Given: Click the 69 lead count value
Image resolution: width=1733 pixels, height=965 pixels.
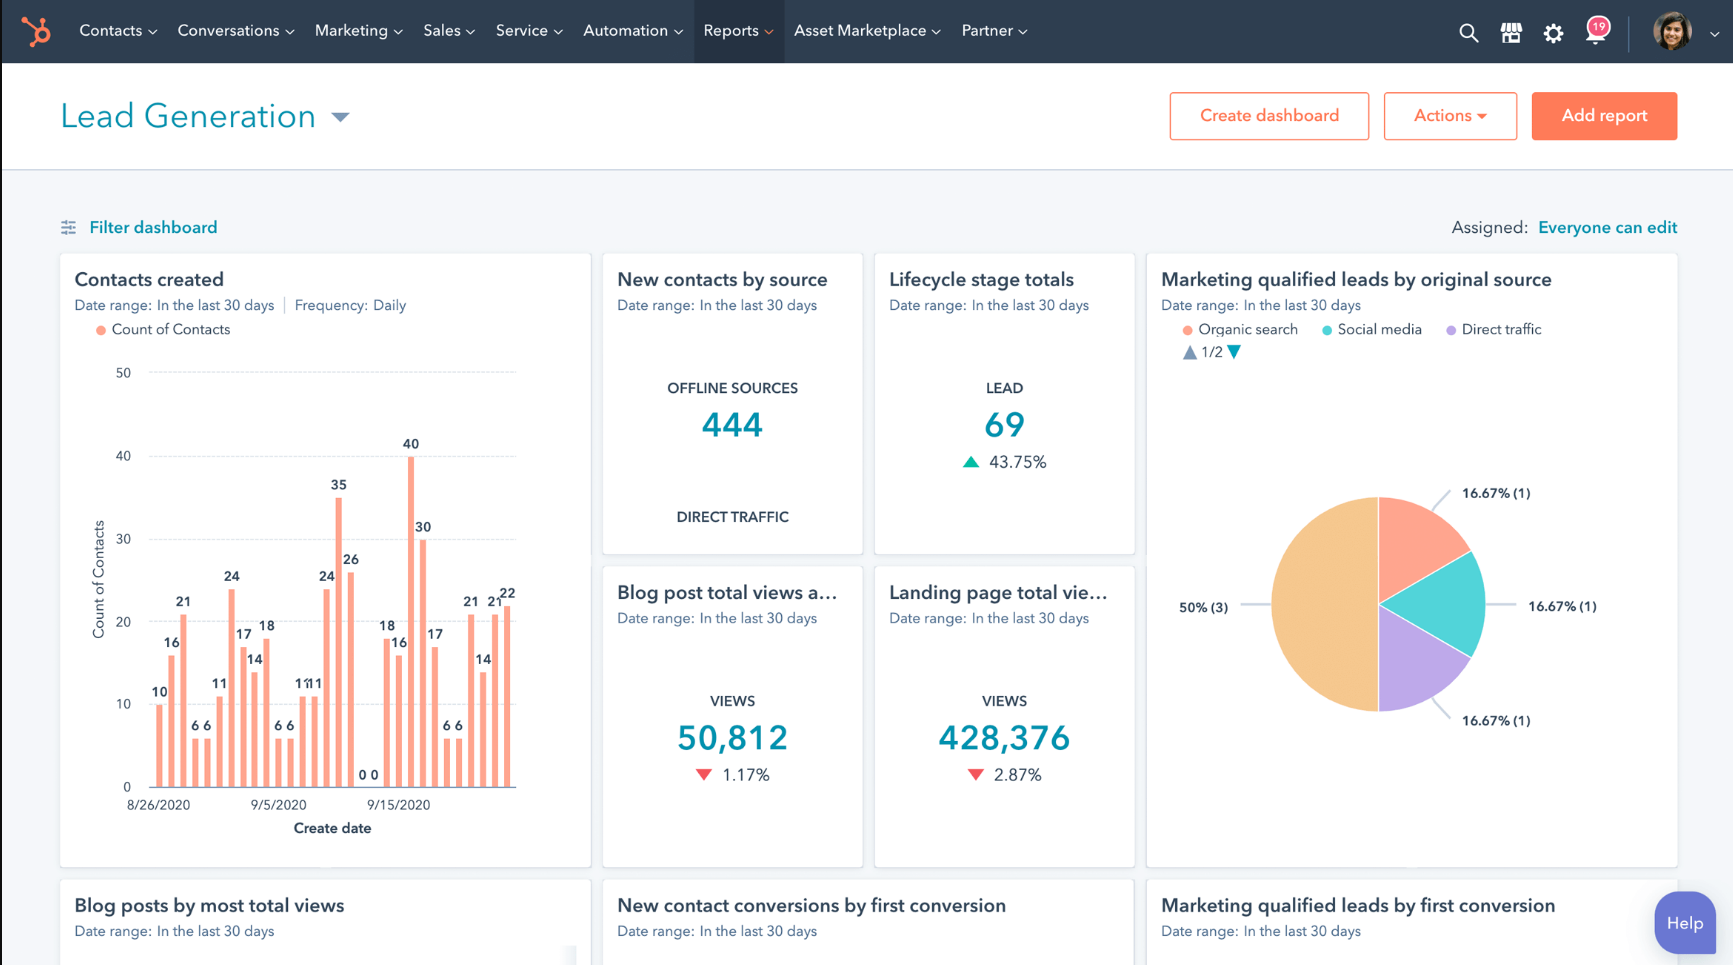Looking at the screenshot, I should point(1004,425).
